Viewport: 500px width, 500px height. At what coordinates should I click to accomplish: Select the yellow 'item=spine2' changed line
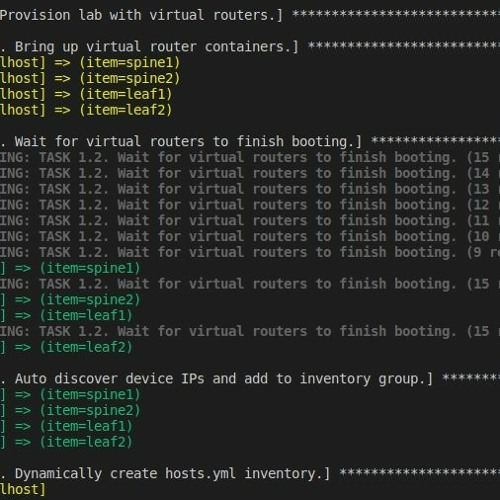click(x=90, y=79)
